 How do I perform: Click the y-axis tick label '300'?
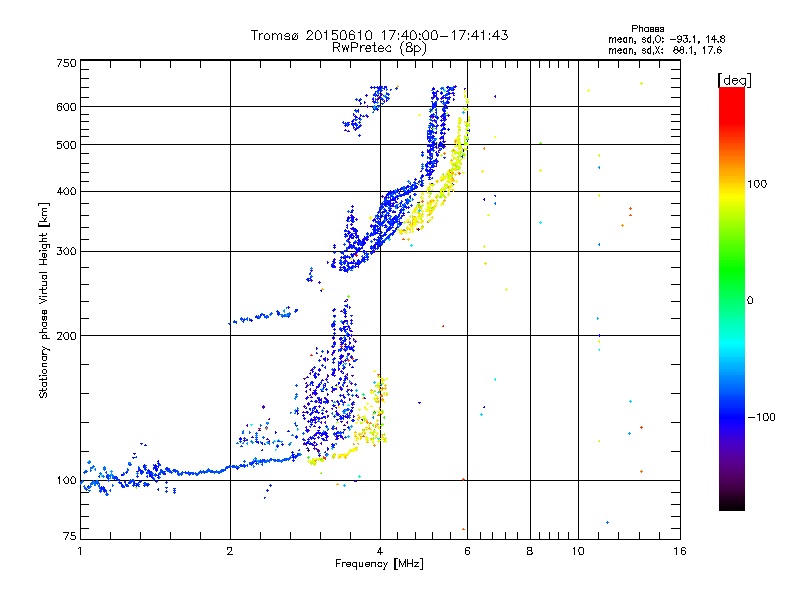67,252
